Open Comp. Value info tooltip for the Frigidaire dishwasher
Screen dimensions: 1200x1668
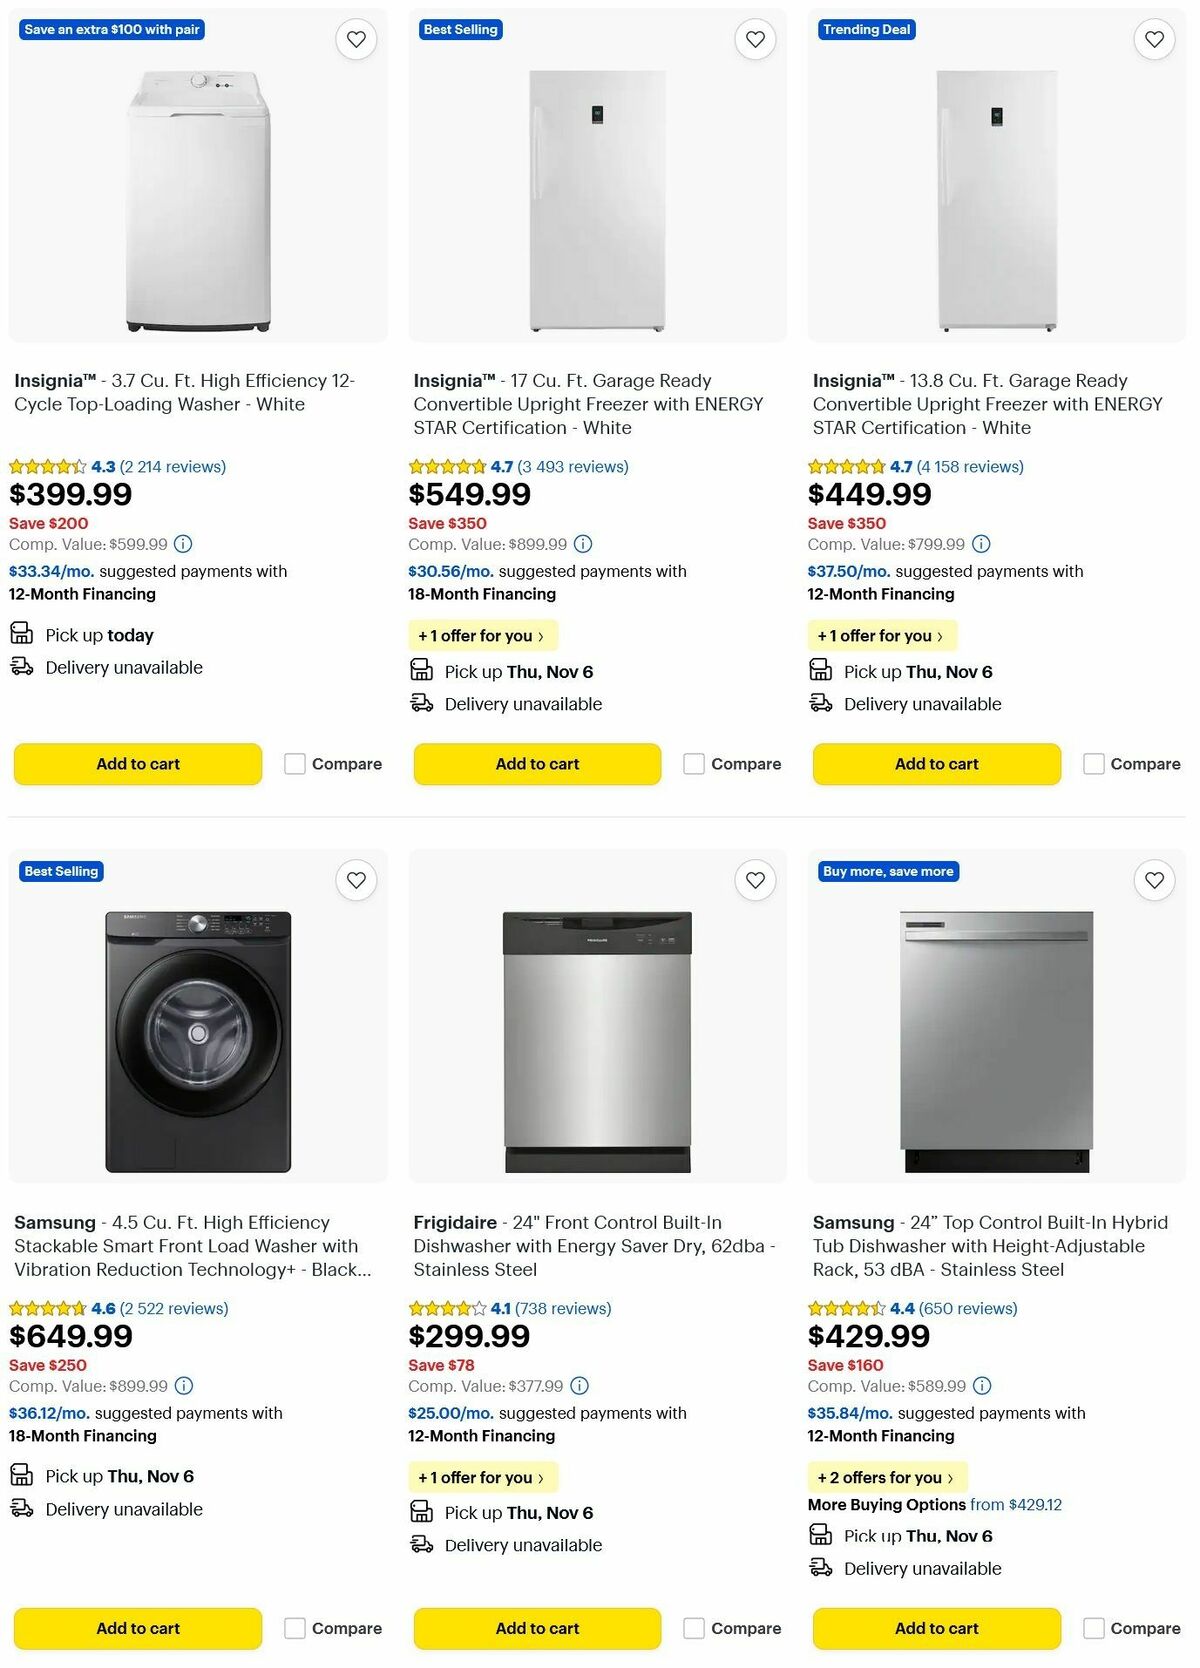[x=578, y=1386]
